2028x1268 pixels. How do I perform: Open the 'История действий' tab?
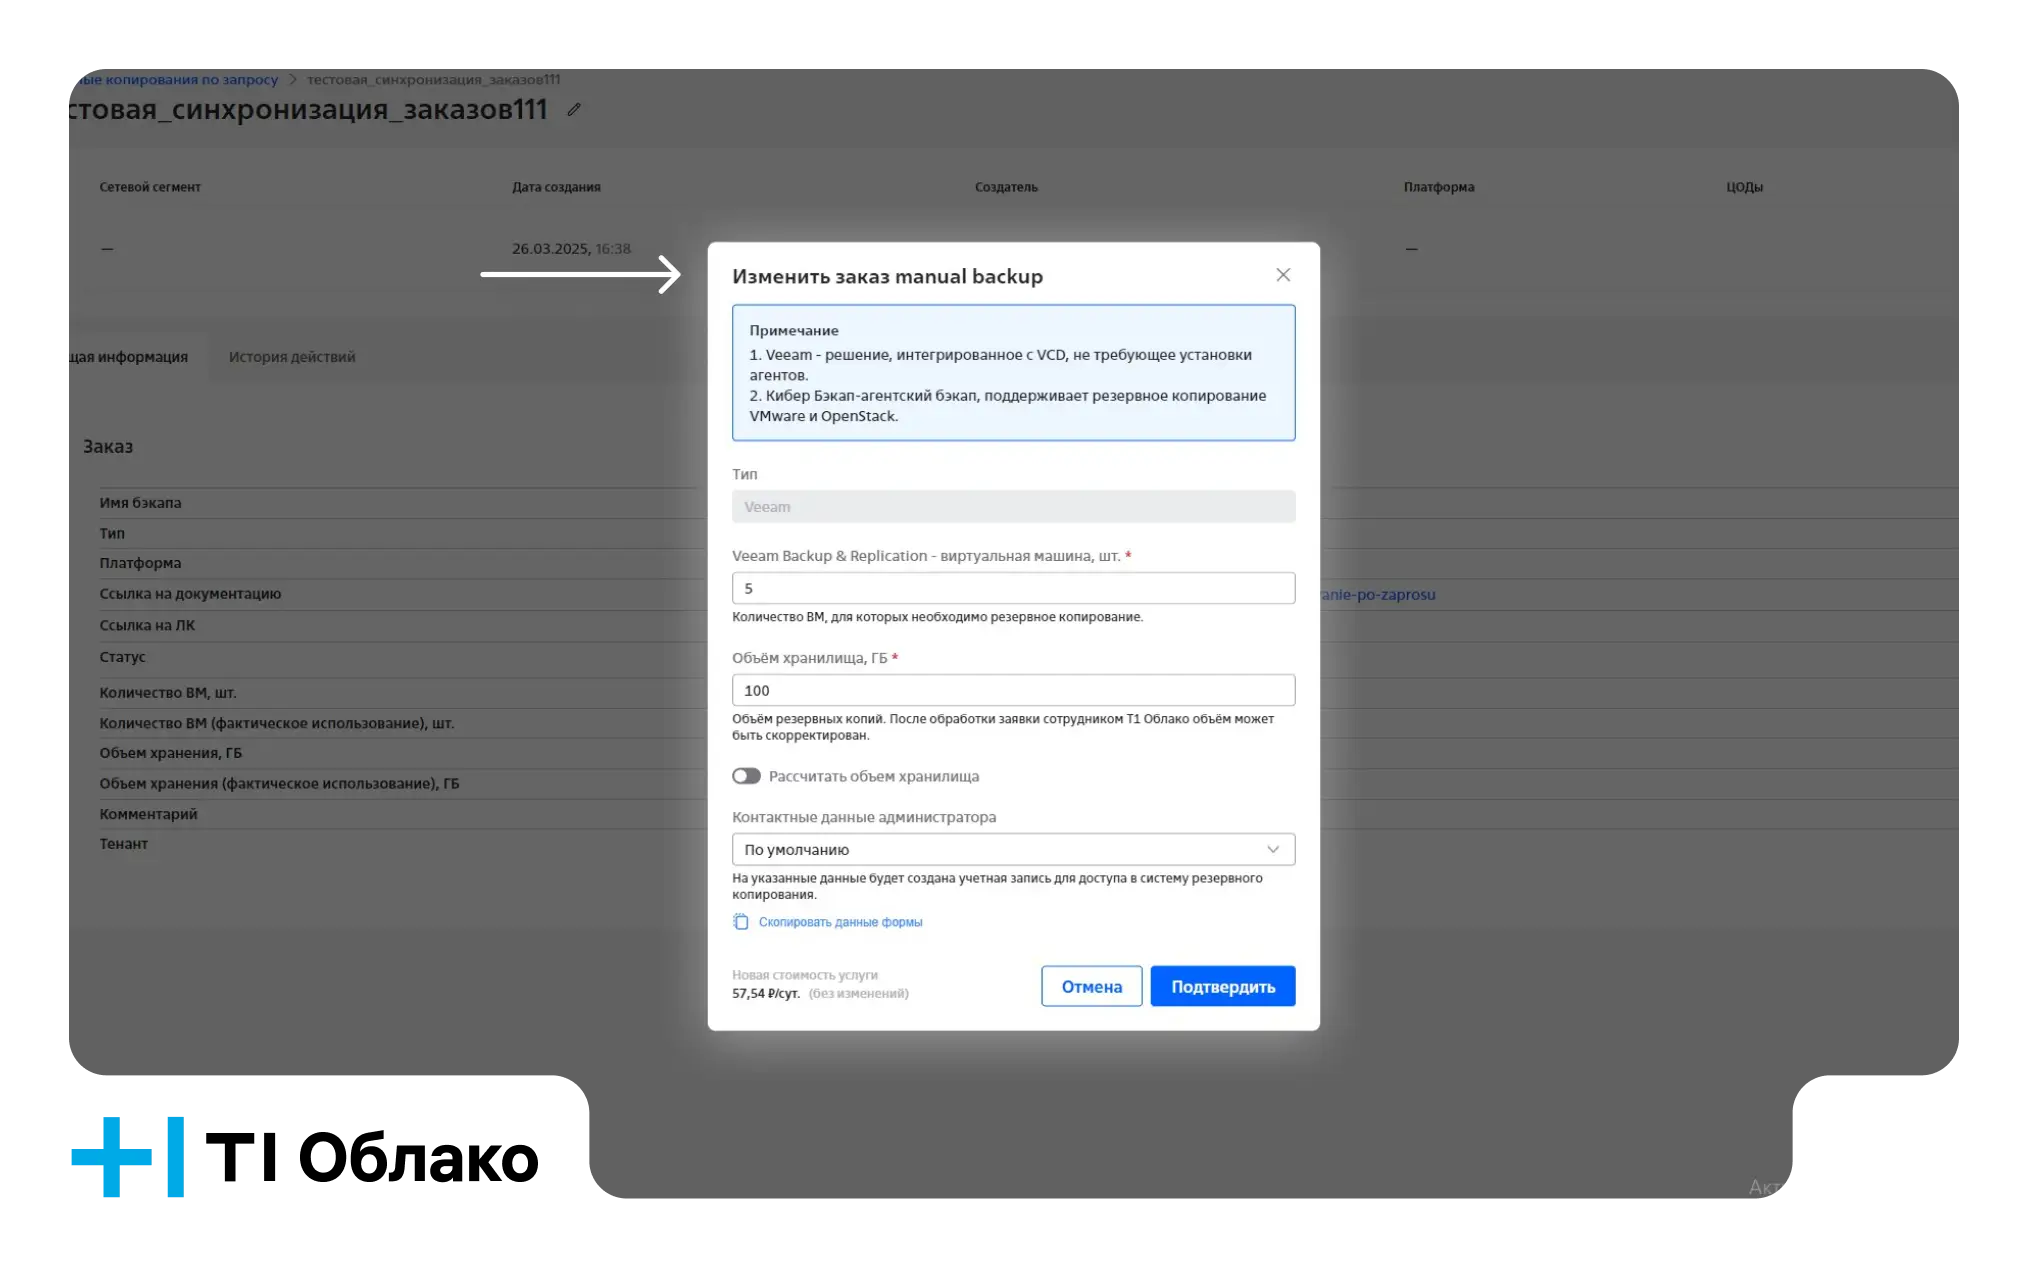point(292,357)
